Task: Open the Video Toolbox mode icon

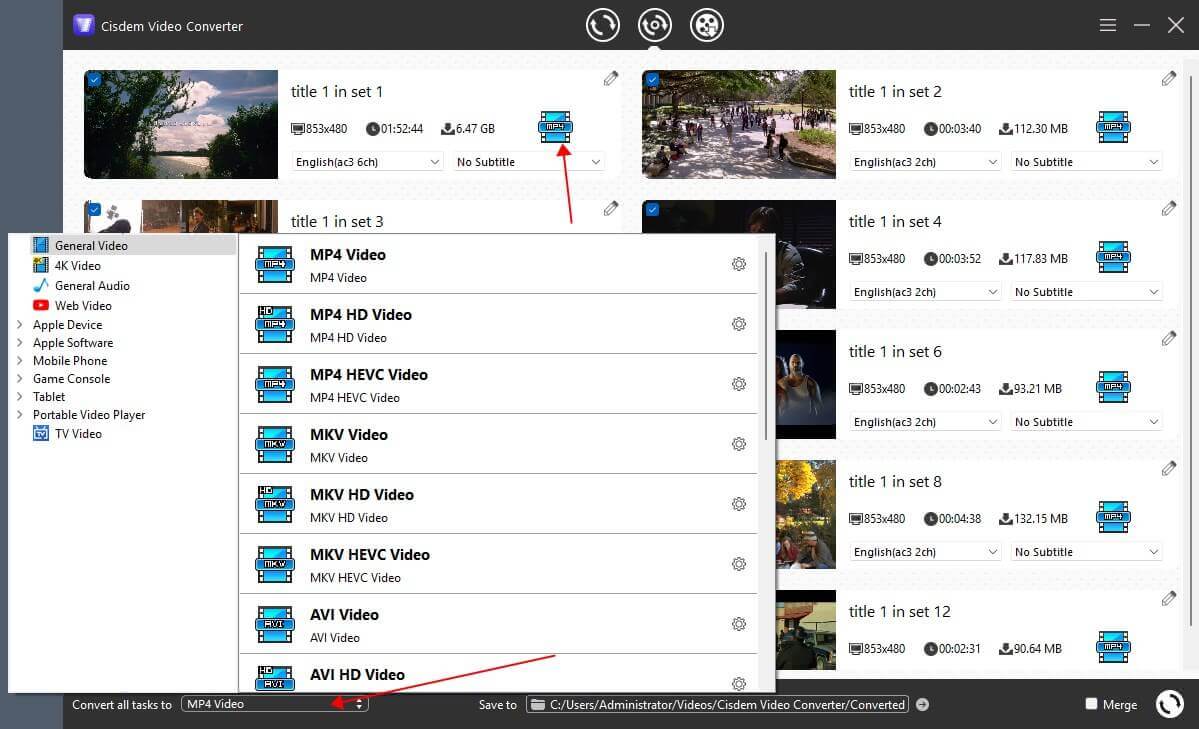Action: pyautogui.click(x=707, y=24)
